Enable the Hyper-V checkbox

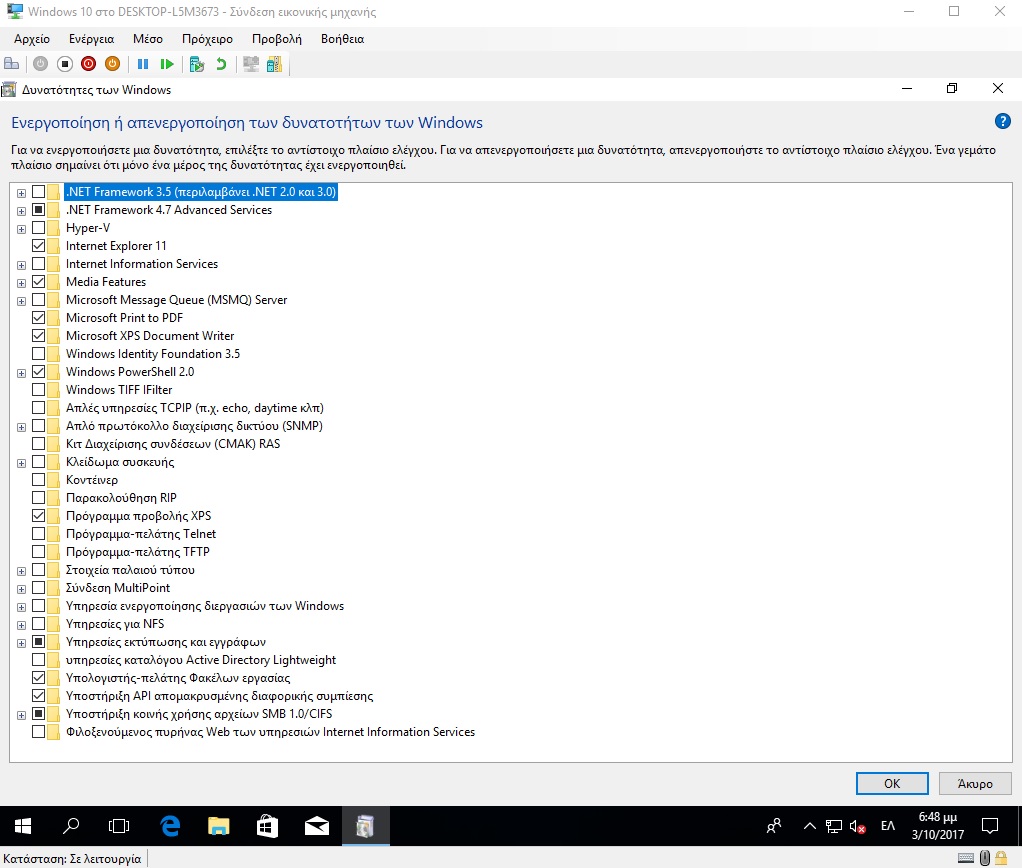point(38,227)
